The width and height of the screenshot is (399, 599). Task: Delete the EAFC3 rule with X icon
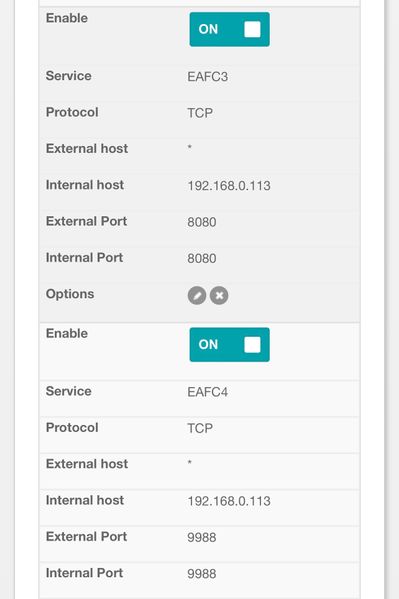219,296
